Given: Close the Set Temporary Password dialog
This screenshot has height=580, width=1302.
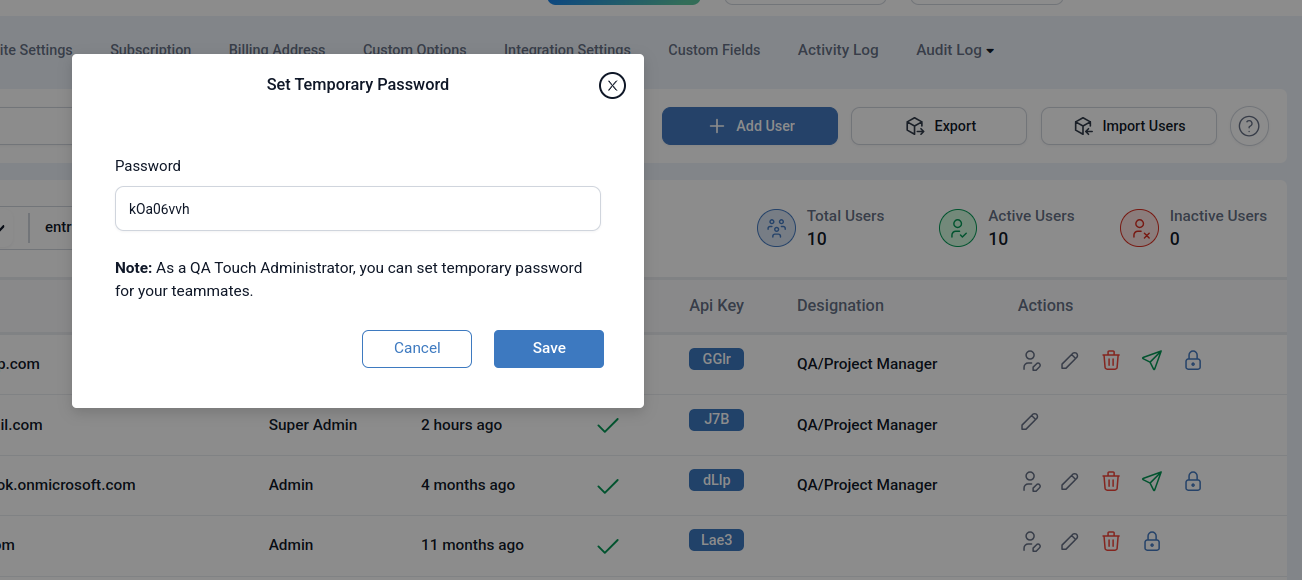Looking at the screenshot, I should 612,86.
